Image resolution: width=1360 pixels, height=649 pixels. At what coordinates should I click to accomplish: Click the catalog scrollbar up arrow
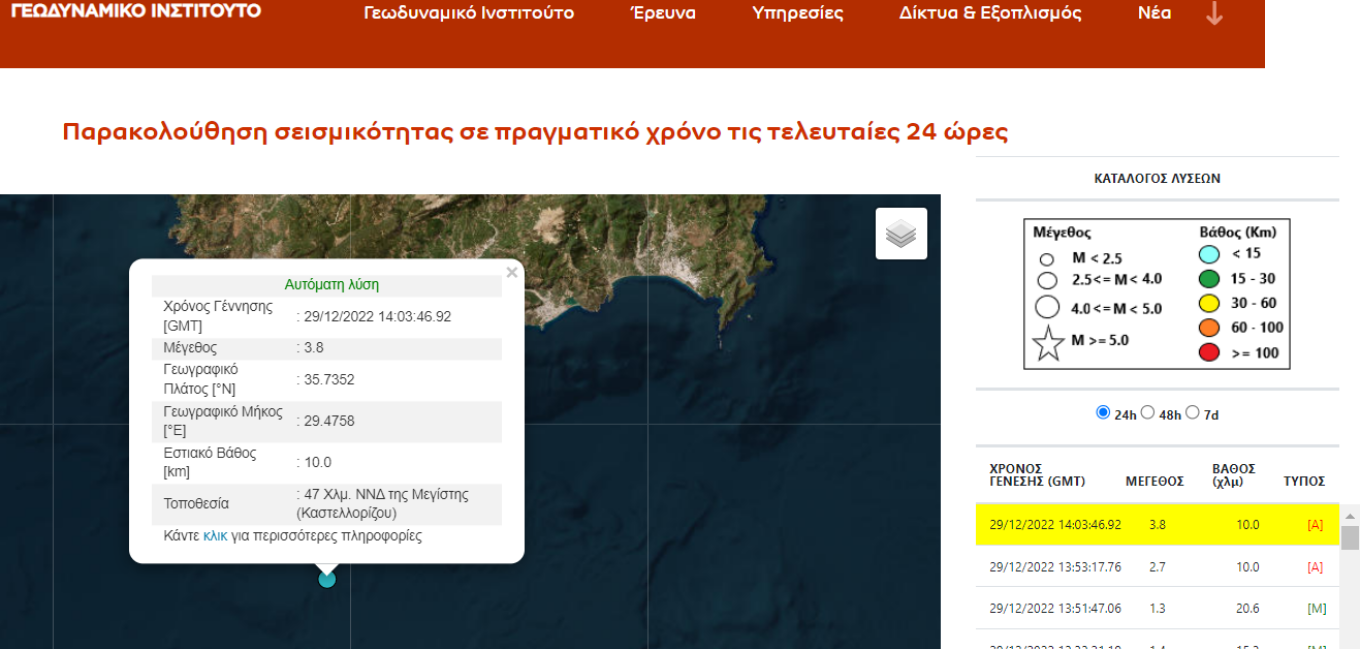pos(1350,517)
